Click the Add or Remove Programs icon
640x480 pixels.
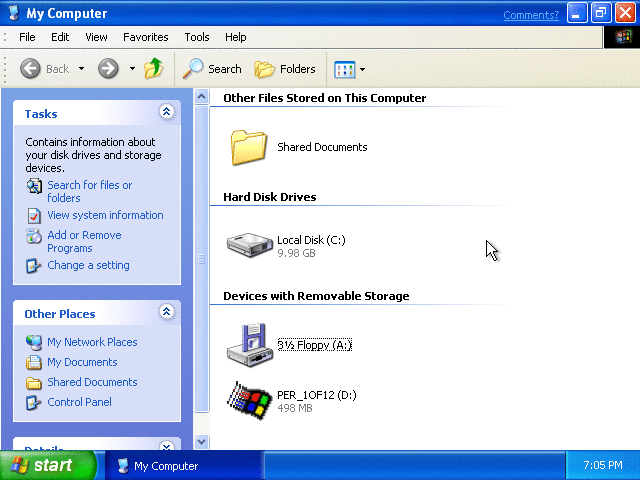(x=34, y=236)
